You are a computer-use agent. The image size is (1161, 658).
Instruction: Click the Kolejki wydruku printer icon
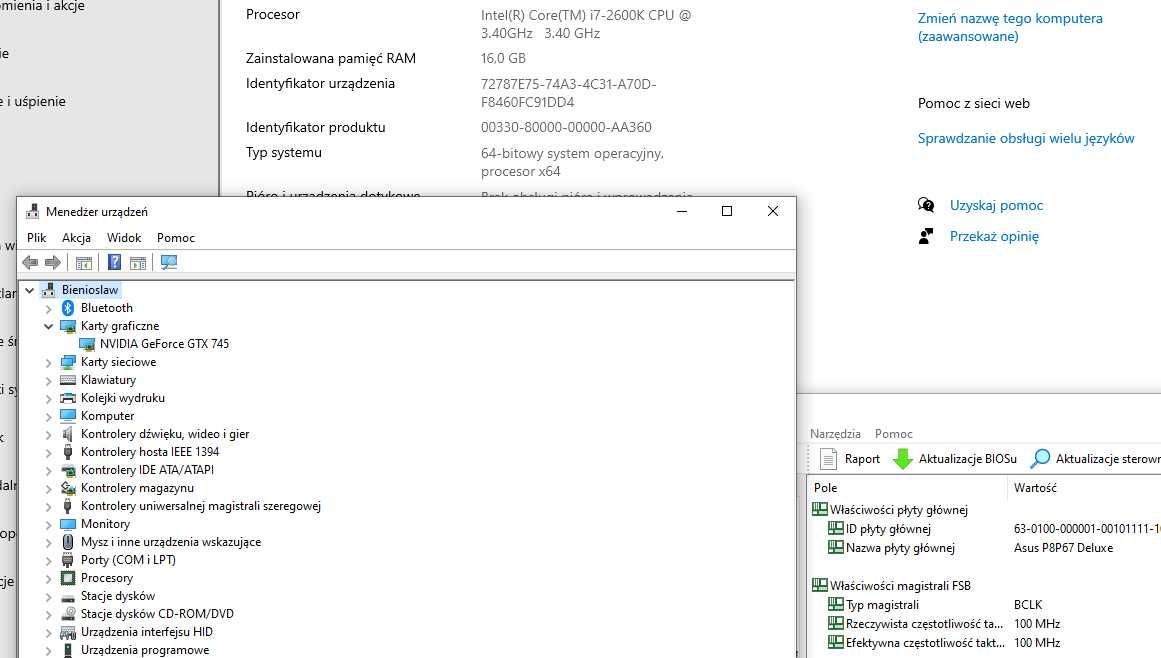click(68, 398)
